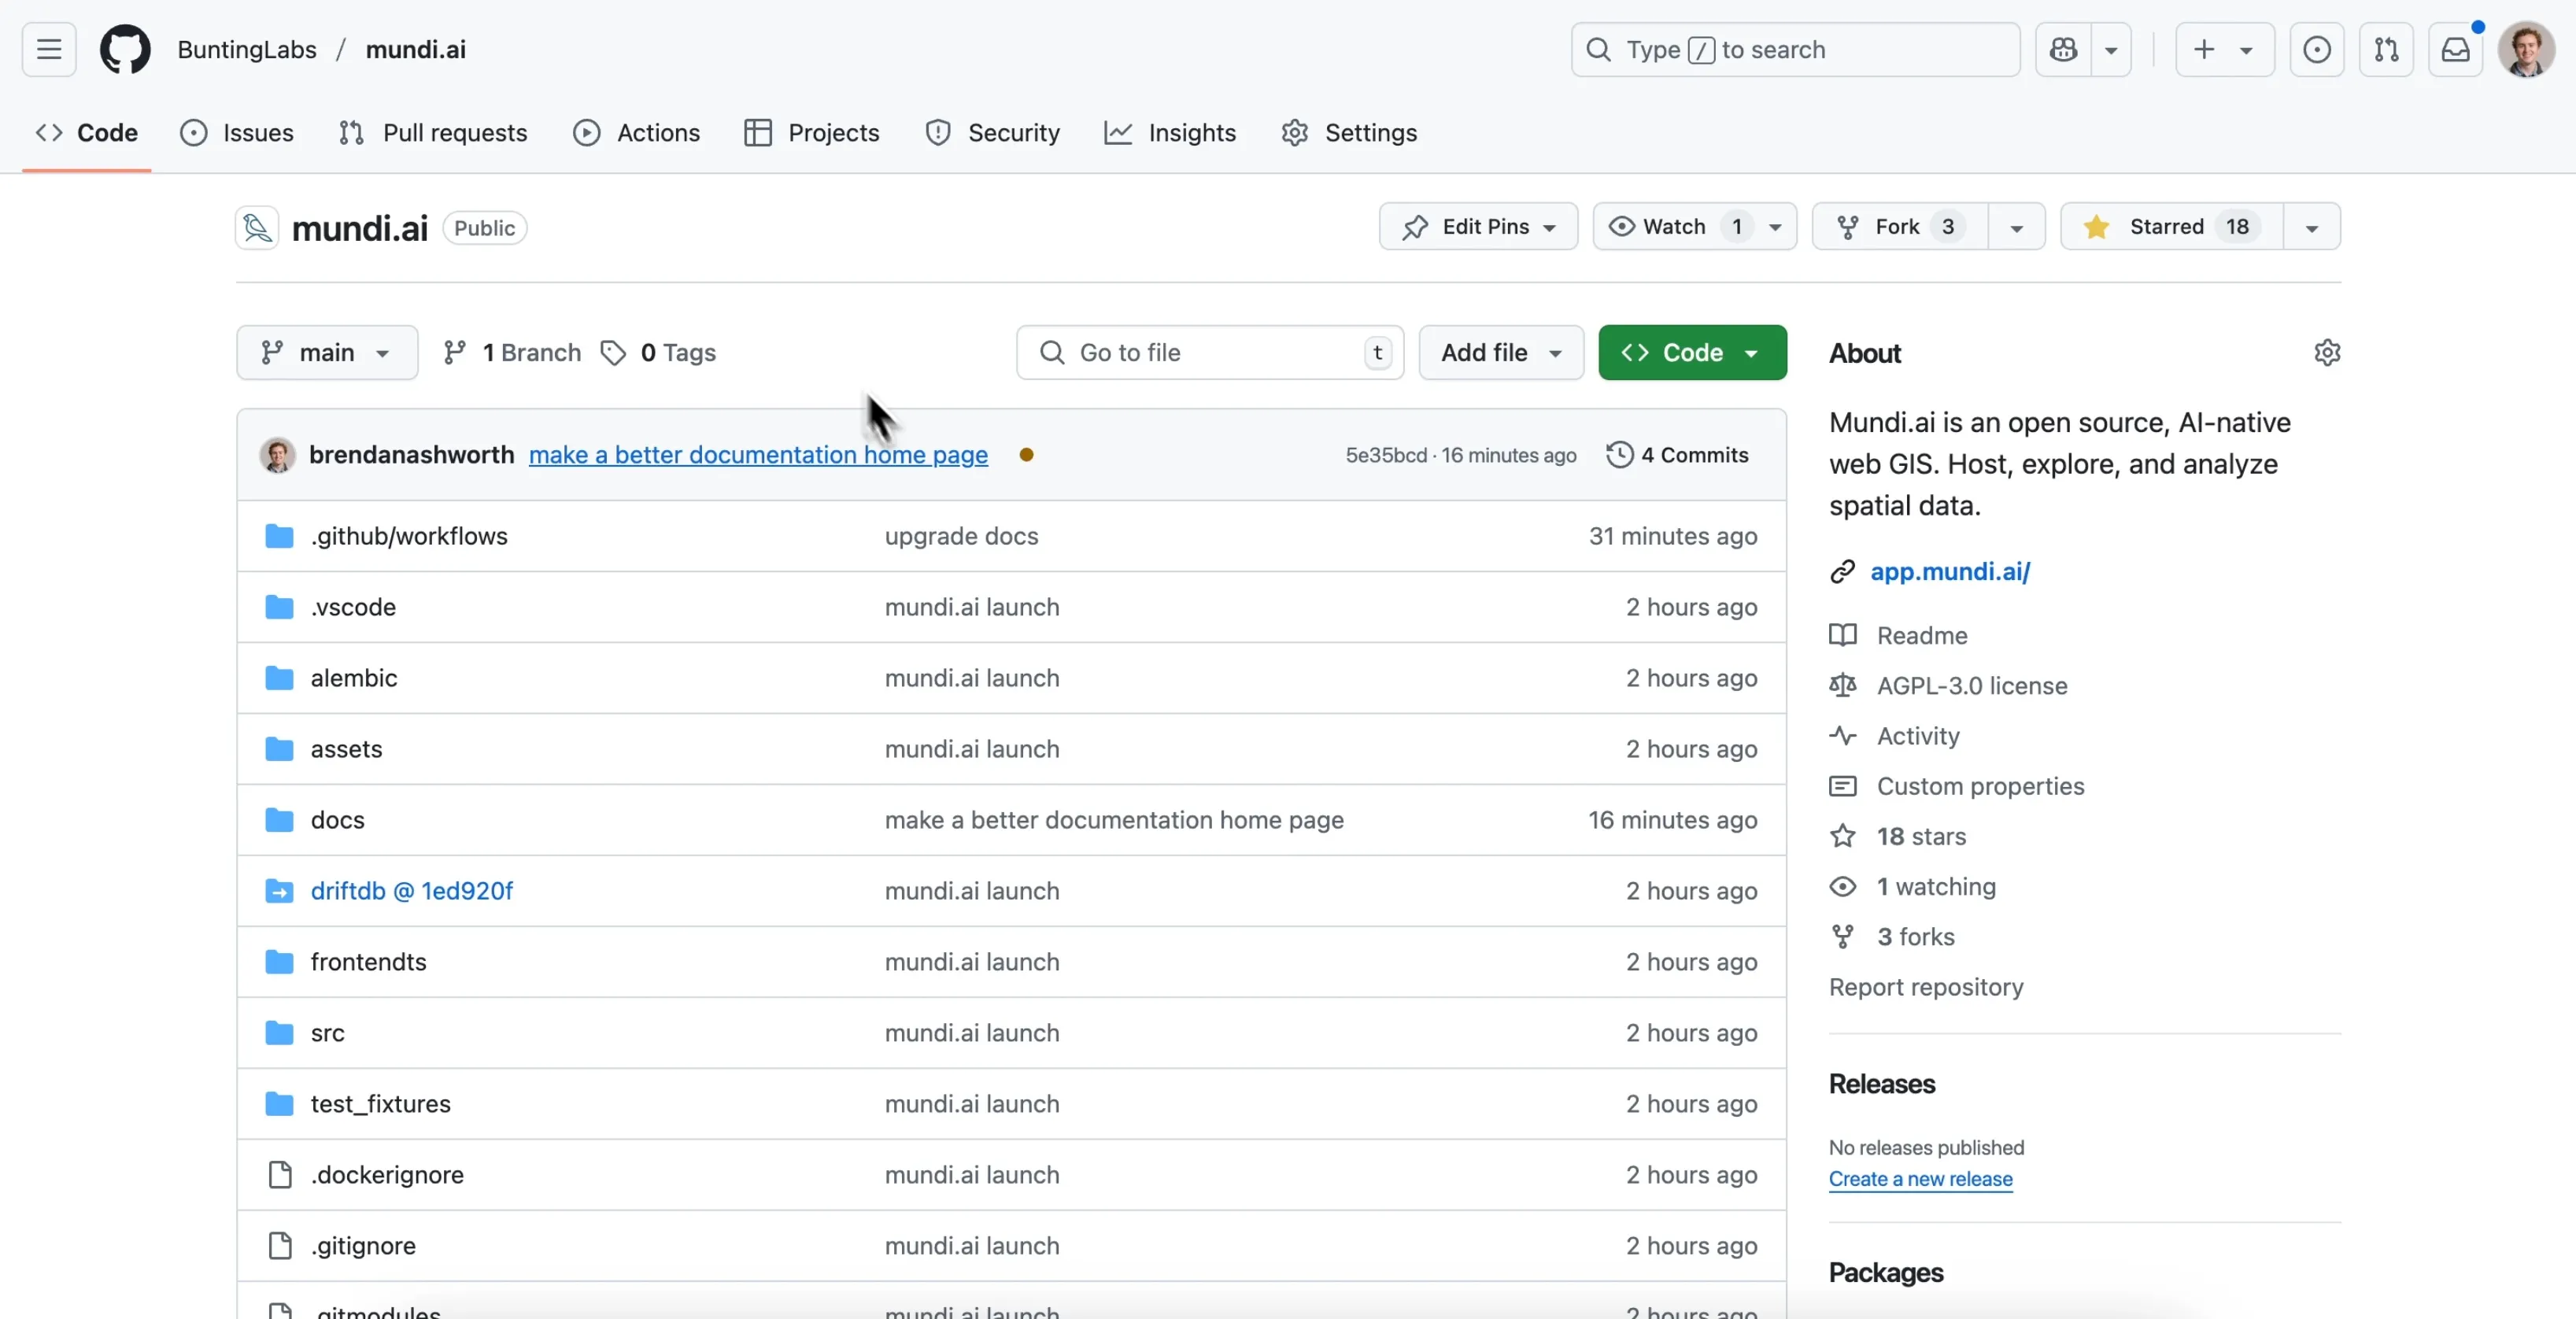The height and width of the screenshot is (1319, 2576).
Task: Click the driftdb submodule folder icon
Action: tap(279, 891)
